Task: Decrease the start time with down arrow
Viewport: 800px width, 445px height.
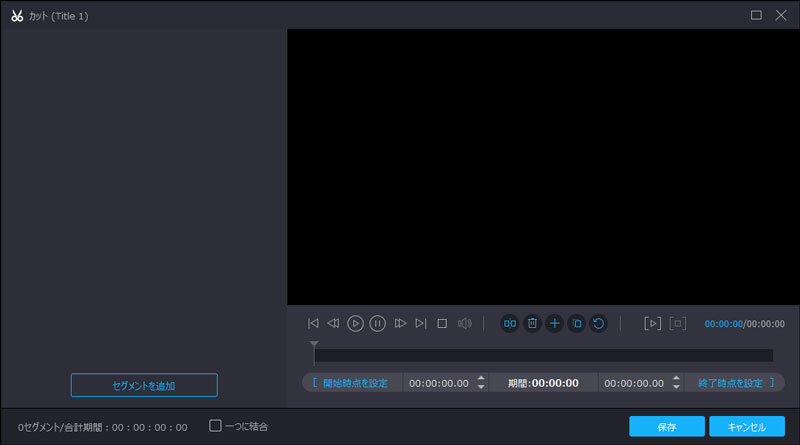Action: coord(481,387)
